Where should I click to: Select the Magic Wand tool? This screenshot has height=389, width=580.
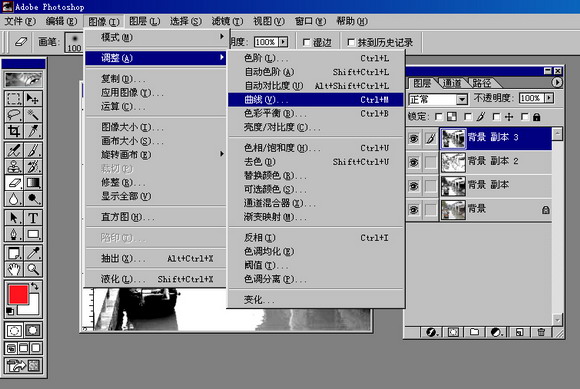tap(33, 115)
